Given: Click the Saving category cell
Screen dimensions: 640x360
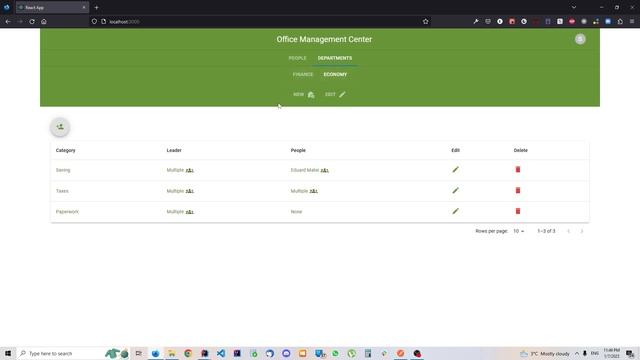Looking at the screenshot, I should [63, 170].
